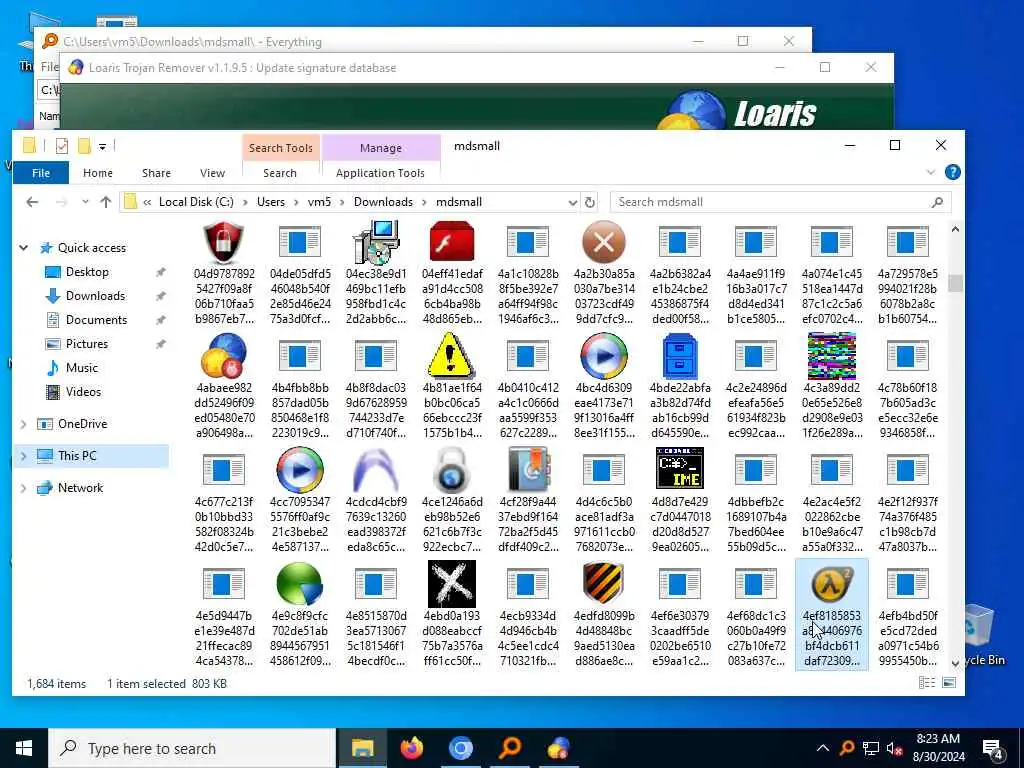Select the green globe file 4e9c8f9cfc

(300, 615)
